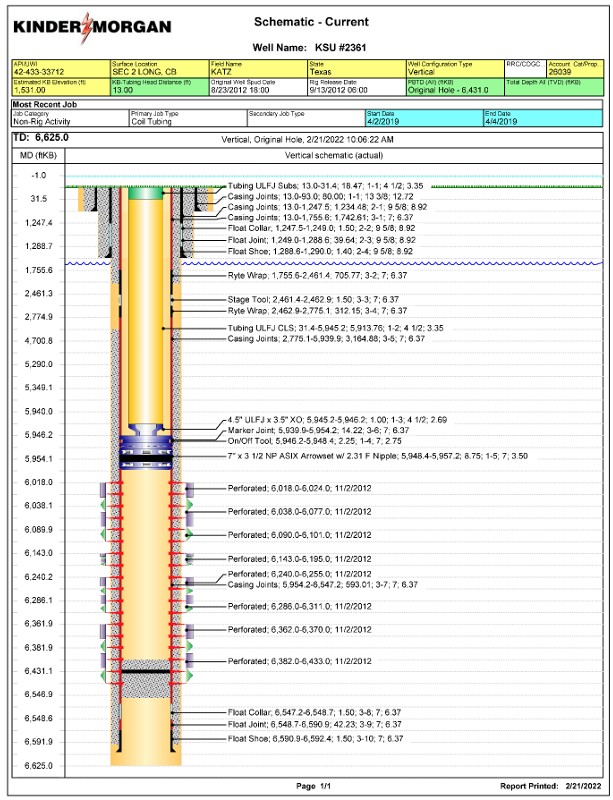Click Perforated 6,240.0-6,255.0 label
Image resolution: width=613 pixels, height=800 pixels.
point(300,574)
